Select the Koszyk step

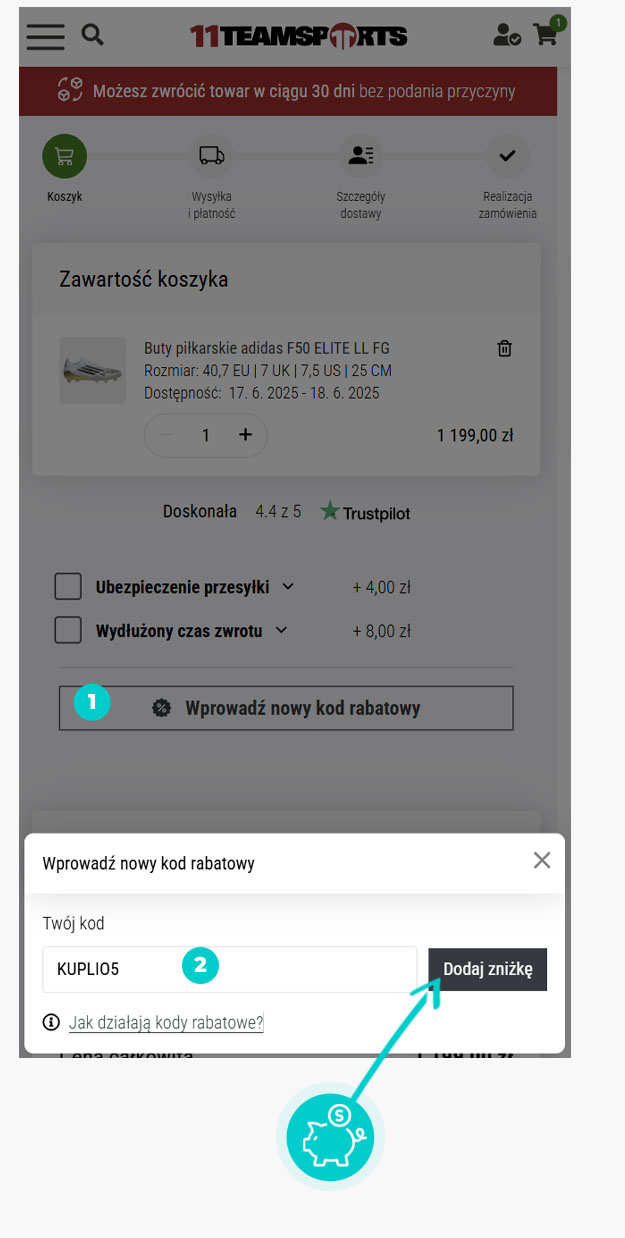64,156
